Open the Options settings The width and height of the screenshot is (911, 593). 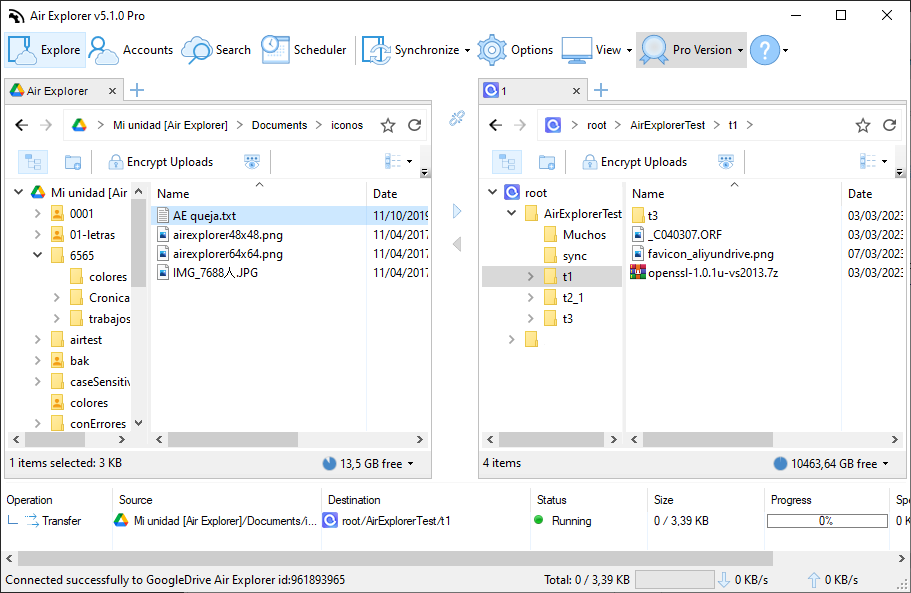pyautogui.click(x=515, y=50)
